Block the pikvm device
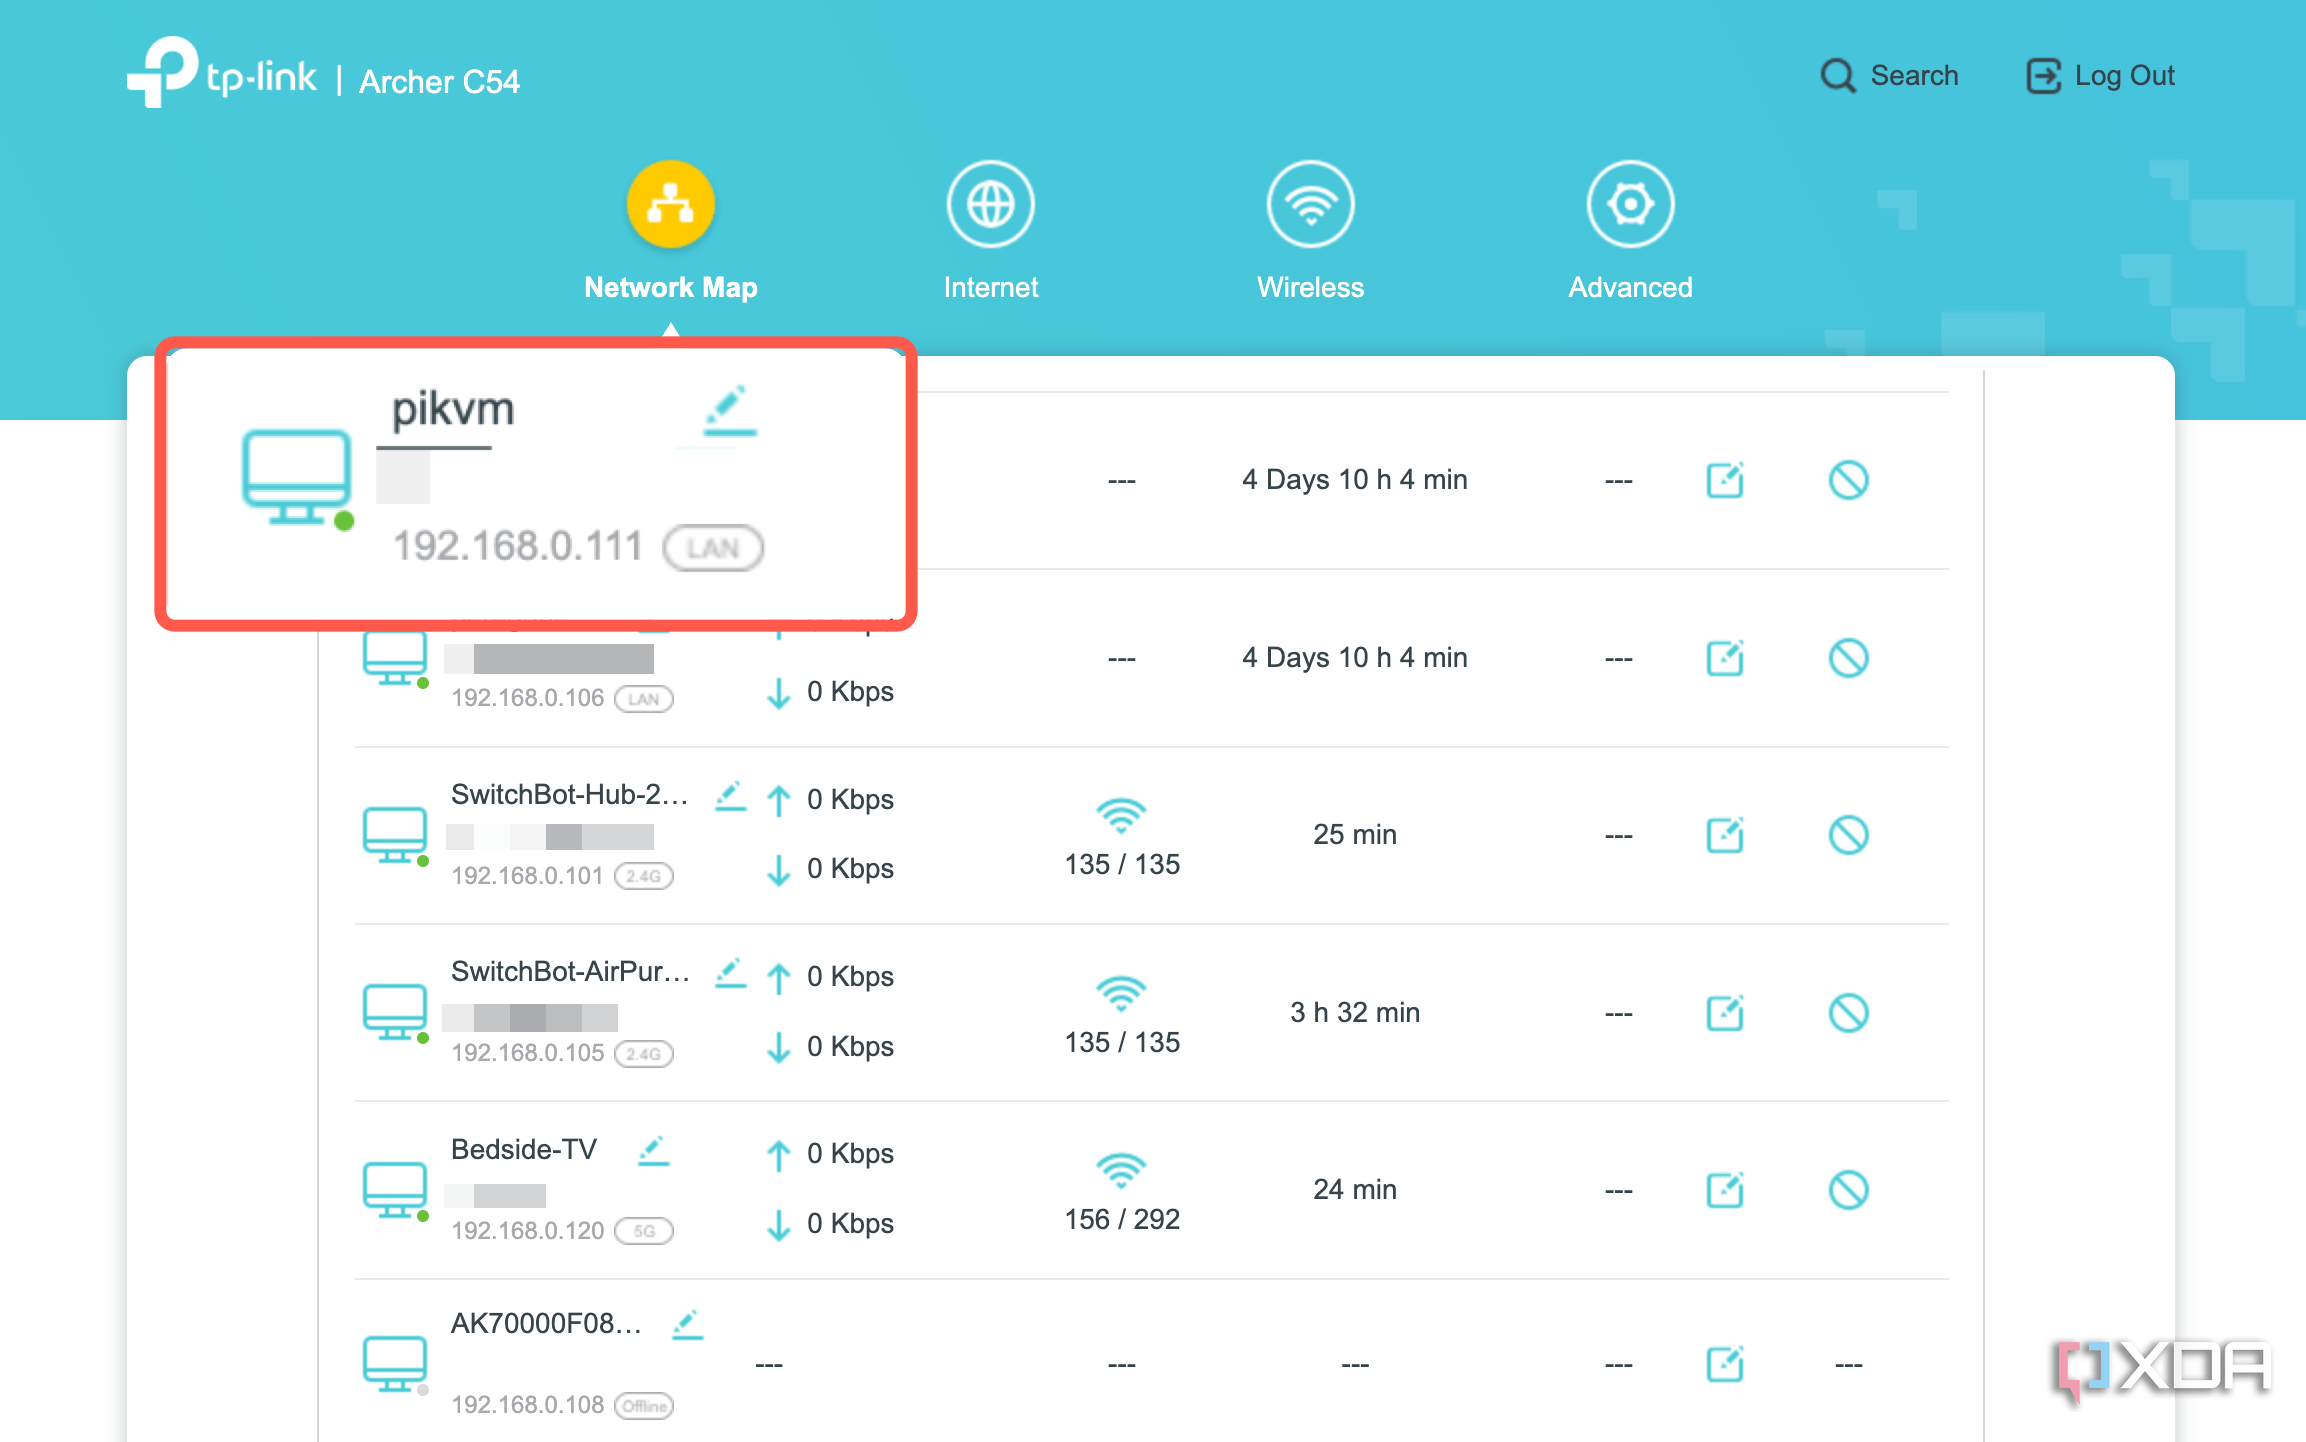 point(1848,480)
